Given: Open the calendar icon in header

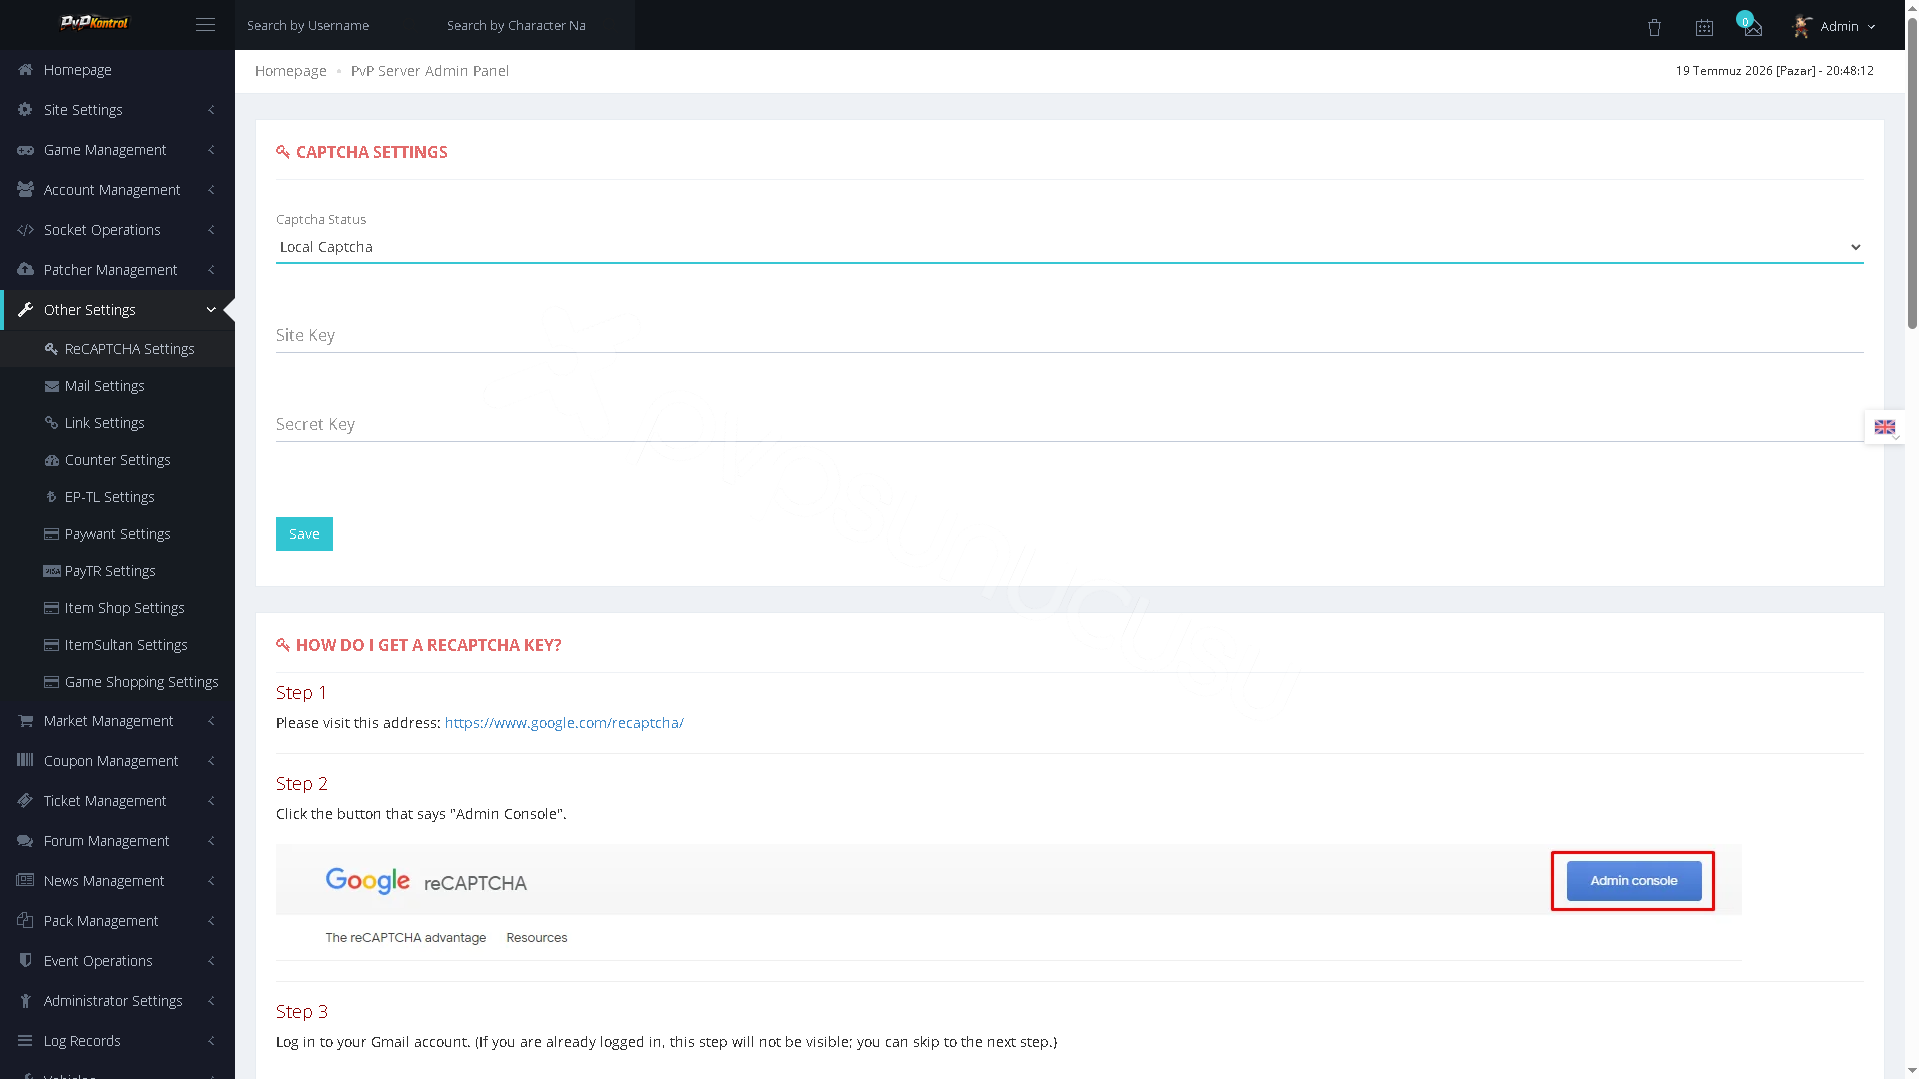Looking at the screenshot, I should pyautogui.click(x=1704, y=27).
